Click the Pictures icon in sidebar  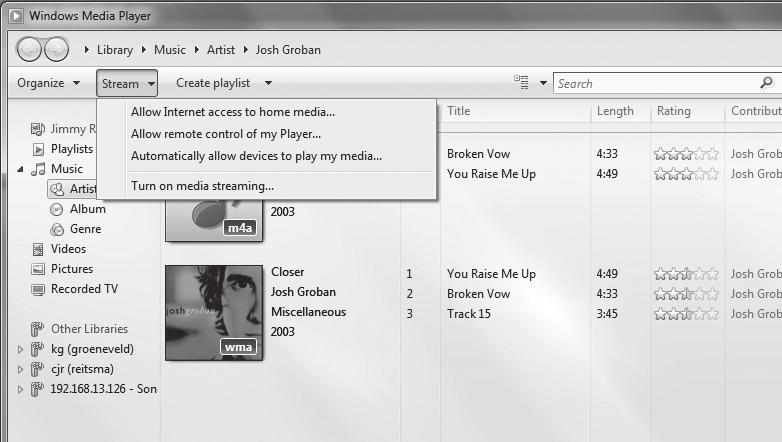pos(38,269)
